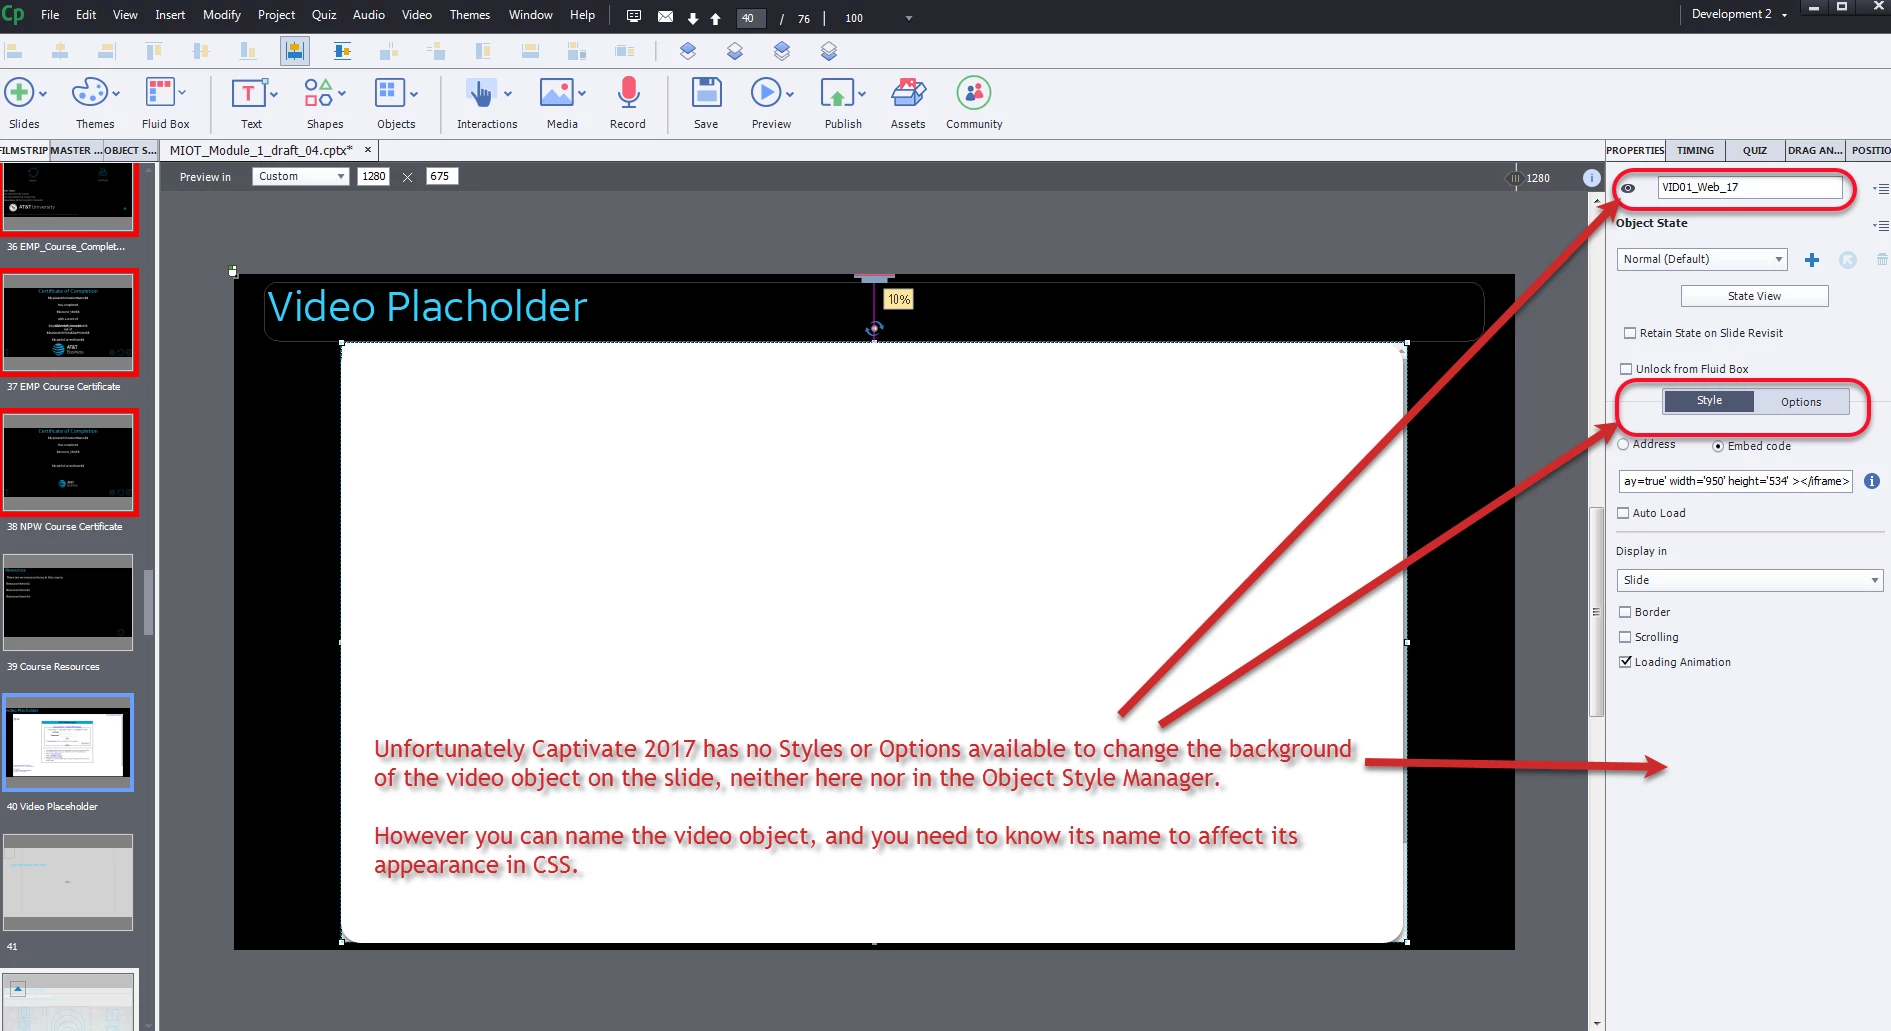Check the Border option
Screen dimensions: 1891x1031
1625,612
